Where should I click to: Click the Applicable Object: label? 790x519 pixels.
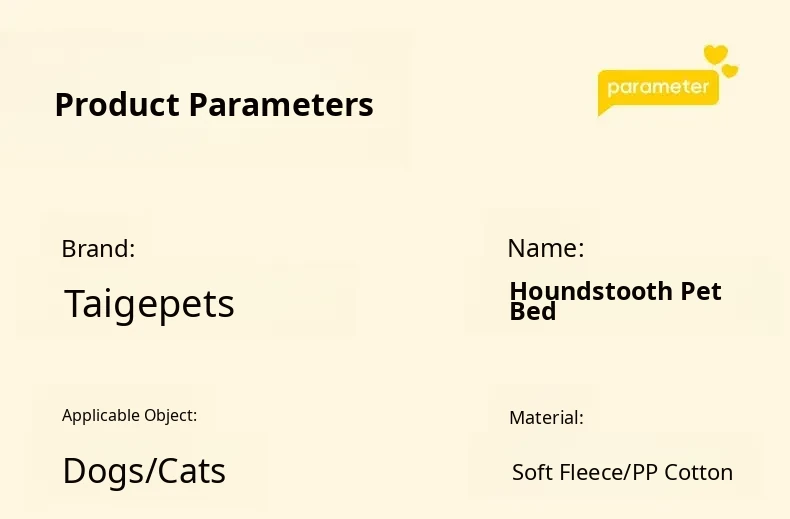click(x=129, y=416)
